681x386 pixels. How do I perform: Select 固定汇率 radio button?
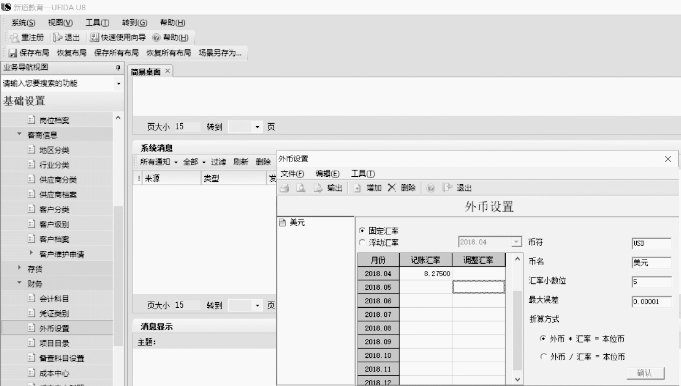click(x=362, y=231)
